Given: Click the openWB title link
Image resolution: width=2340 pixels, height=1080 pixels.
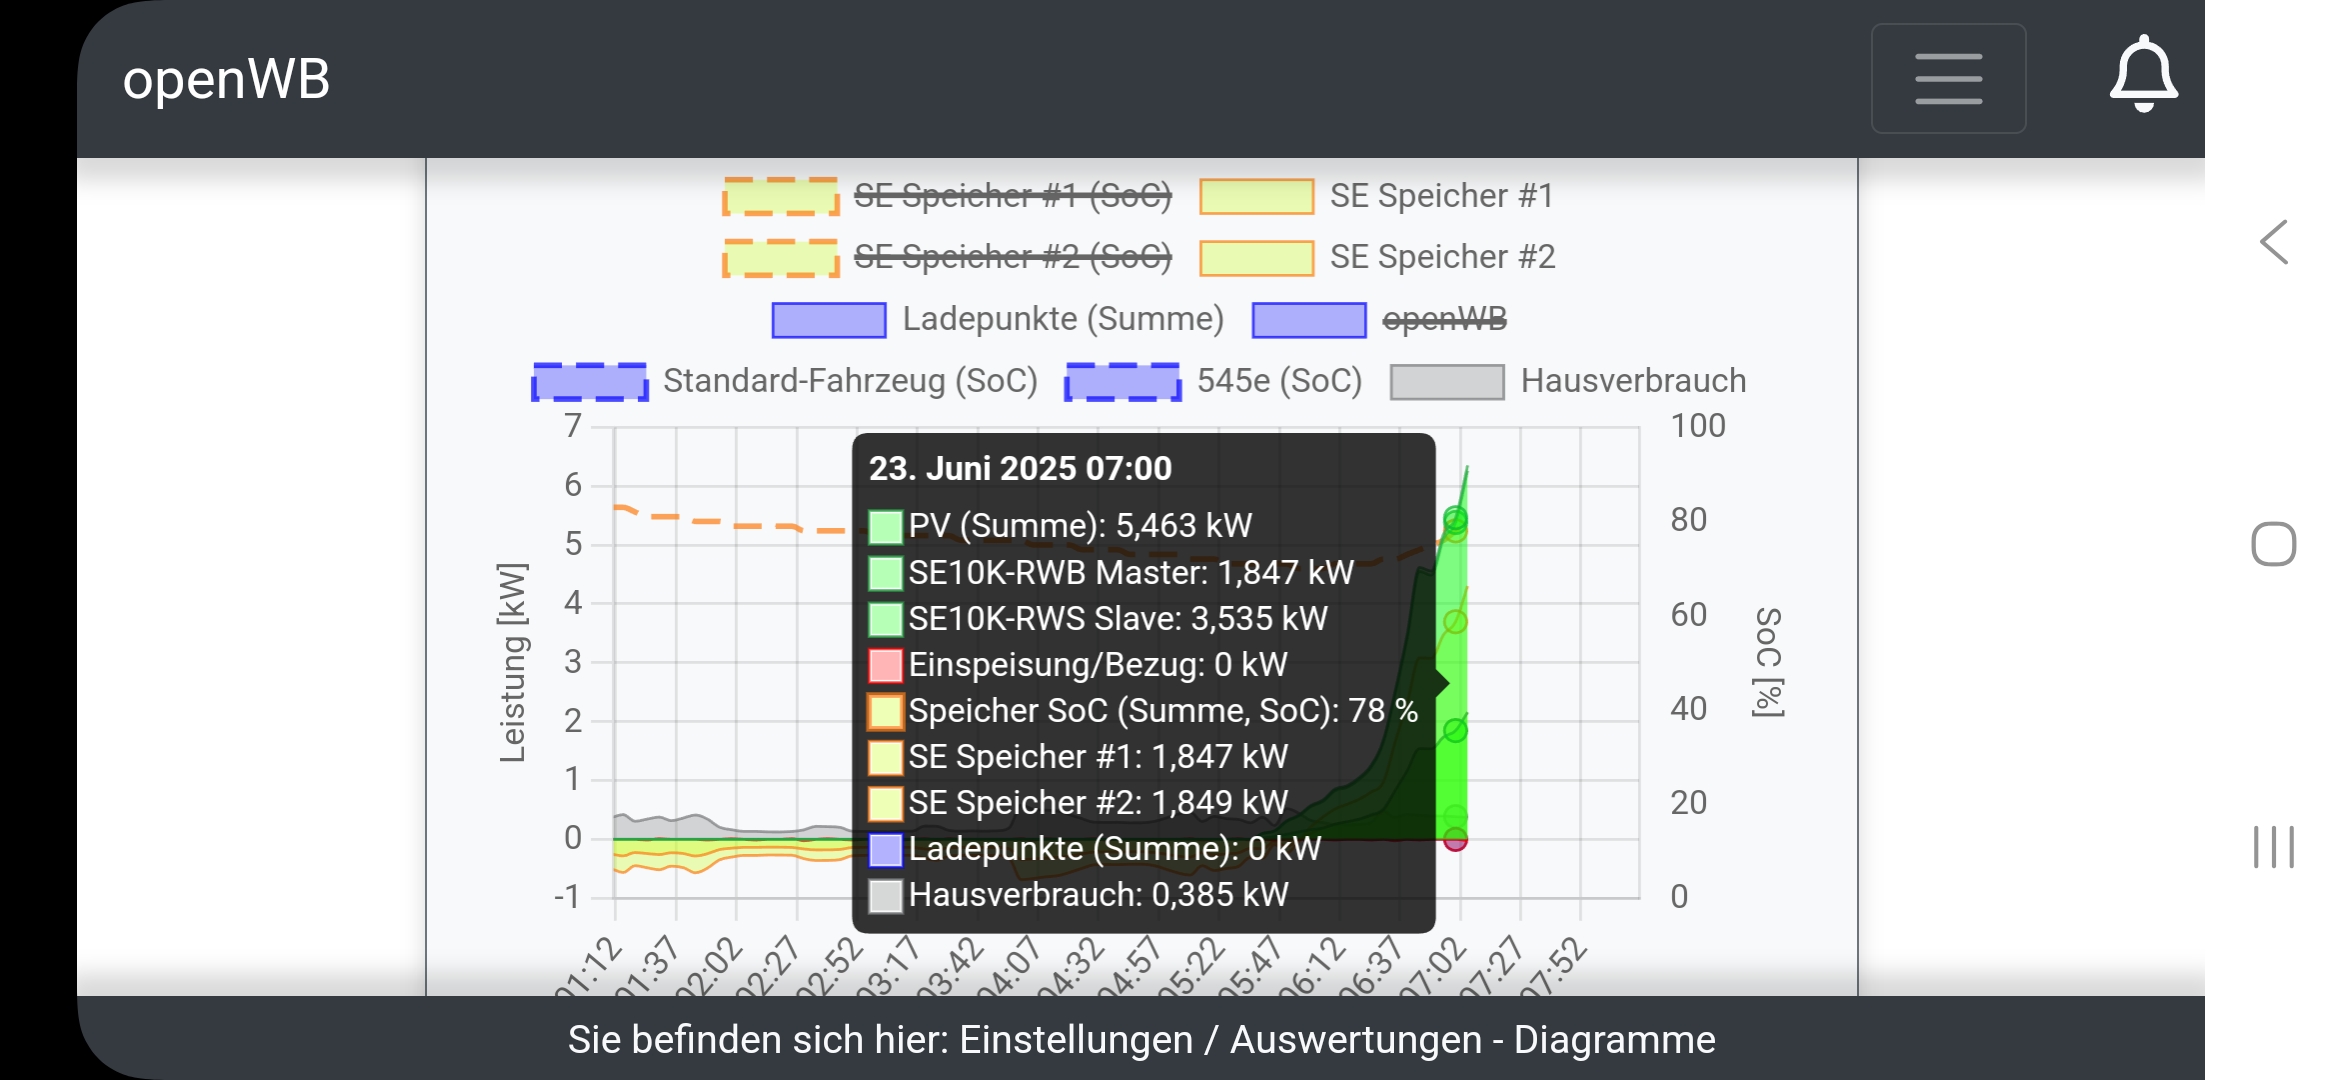Looking at the screenshot, I should point(226,79).
